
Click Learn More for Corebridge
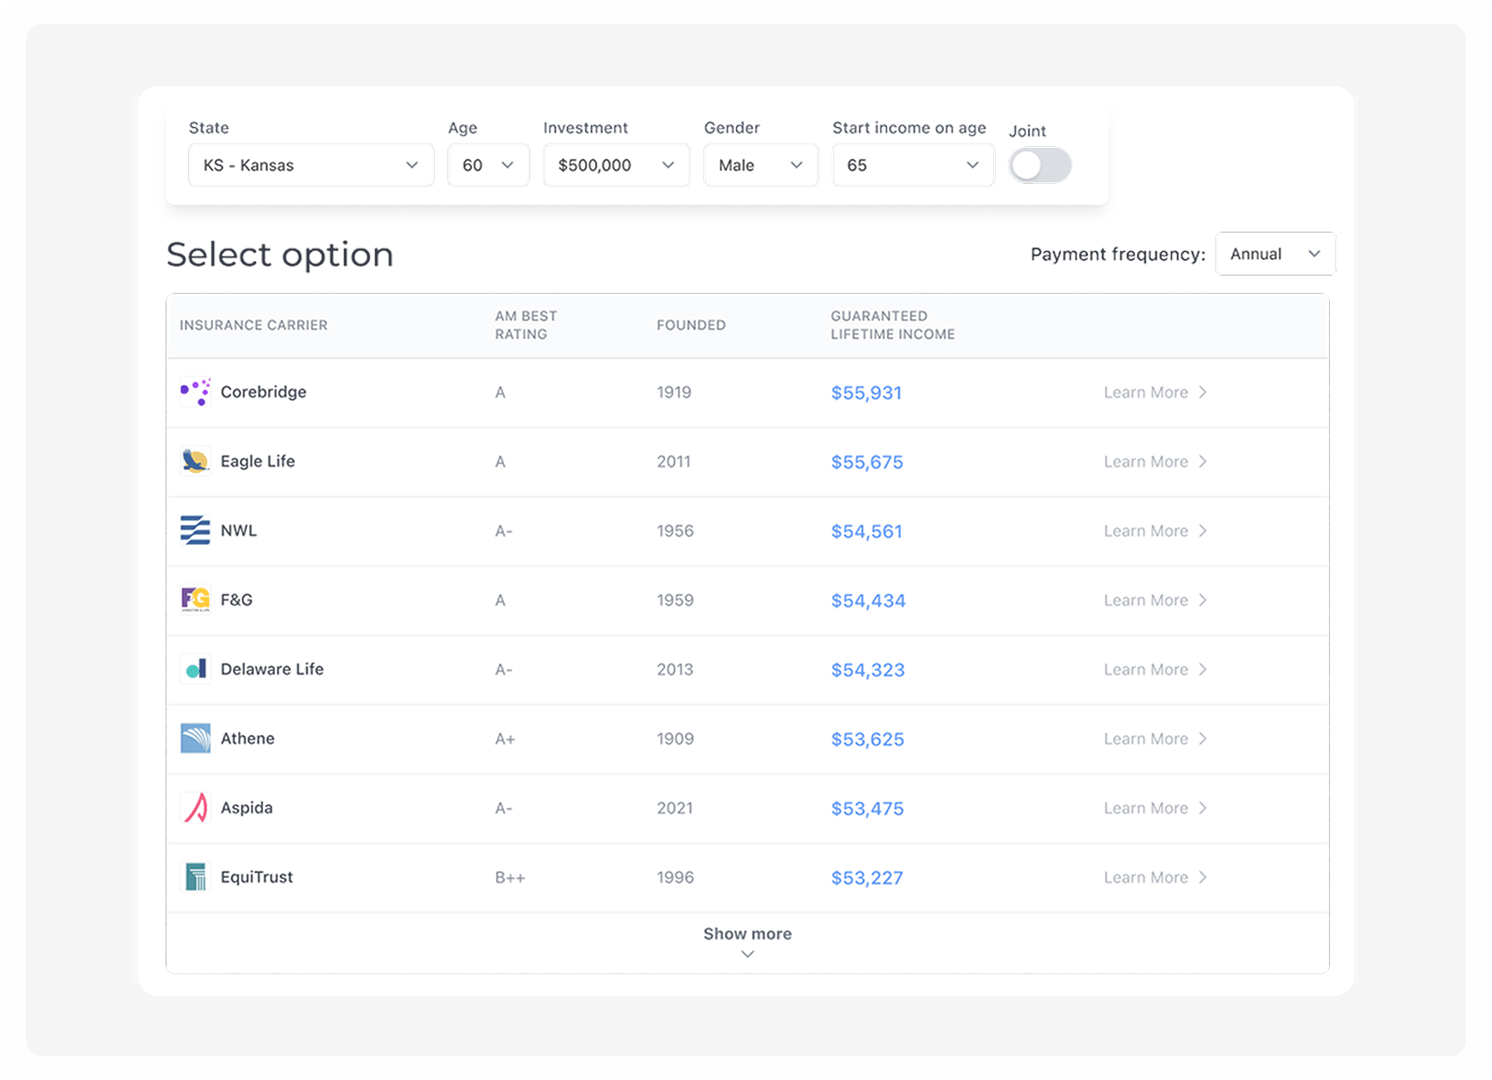1155,392
